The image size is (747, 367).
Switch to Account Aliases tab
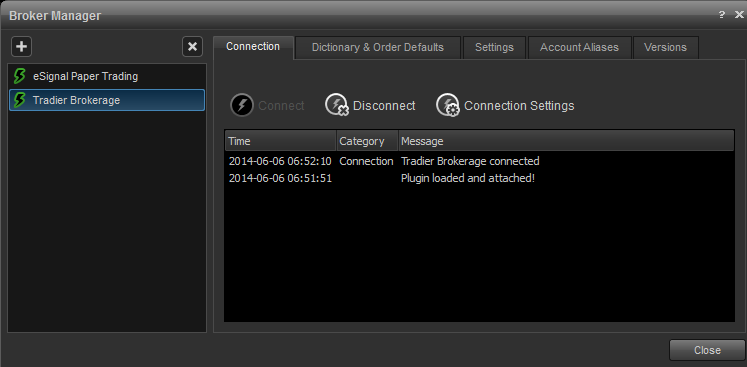tap(579, 48)
